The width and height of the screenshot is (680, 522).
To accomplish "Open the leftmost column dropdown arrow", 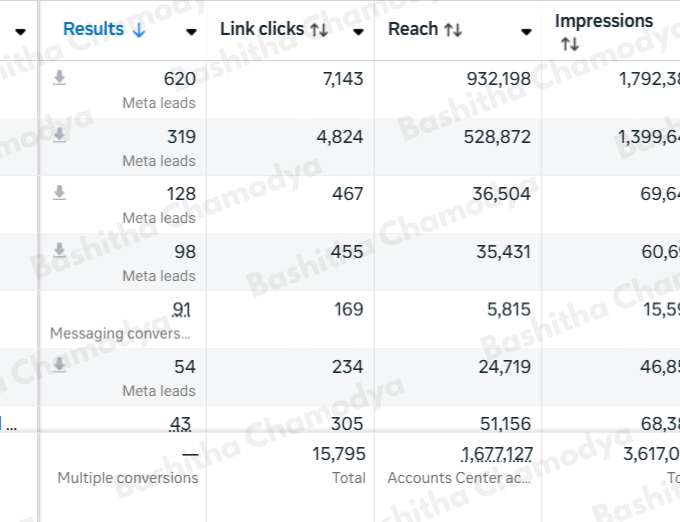I will pos(20,31).
